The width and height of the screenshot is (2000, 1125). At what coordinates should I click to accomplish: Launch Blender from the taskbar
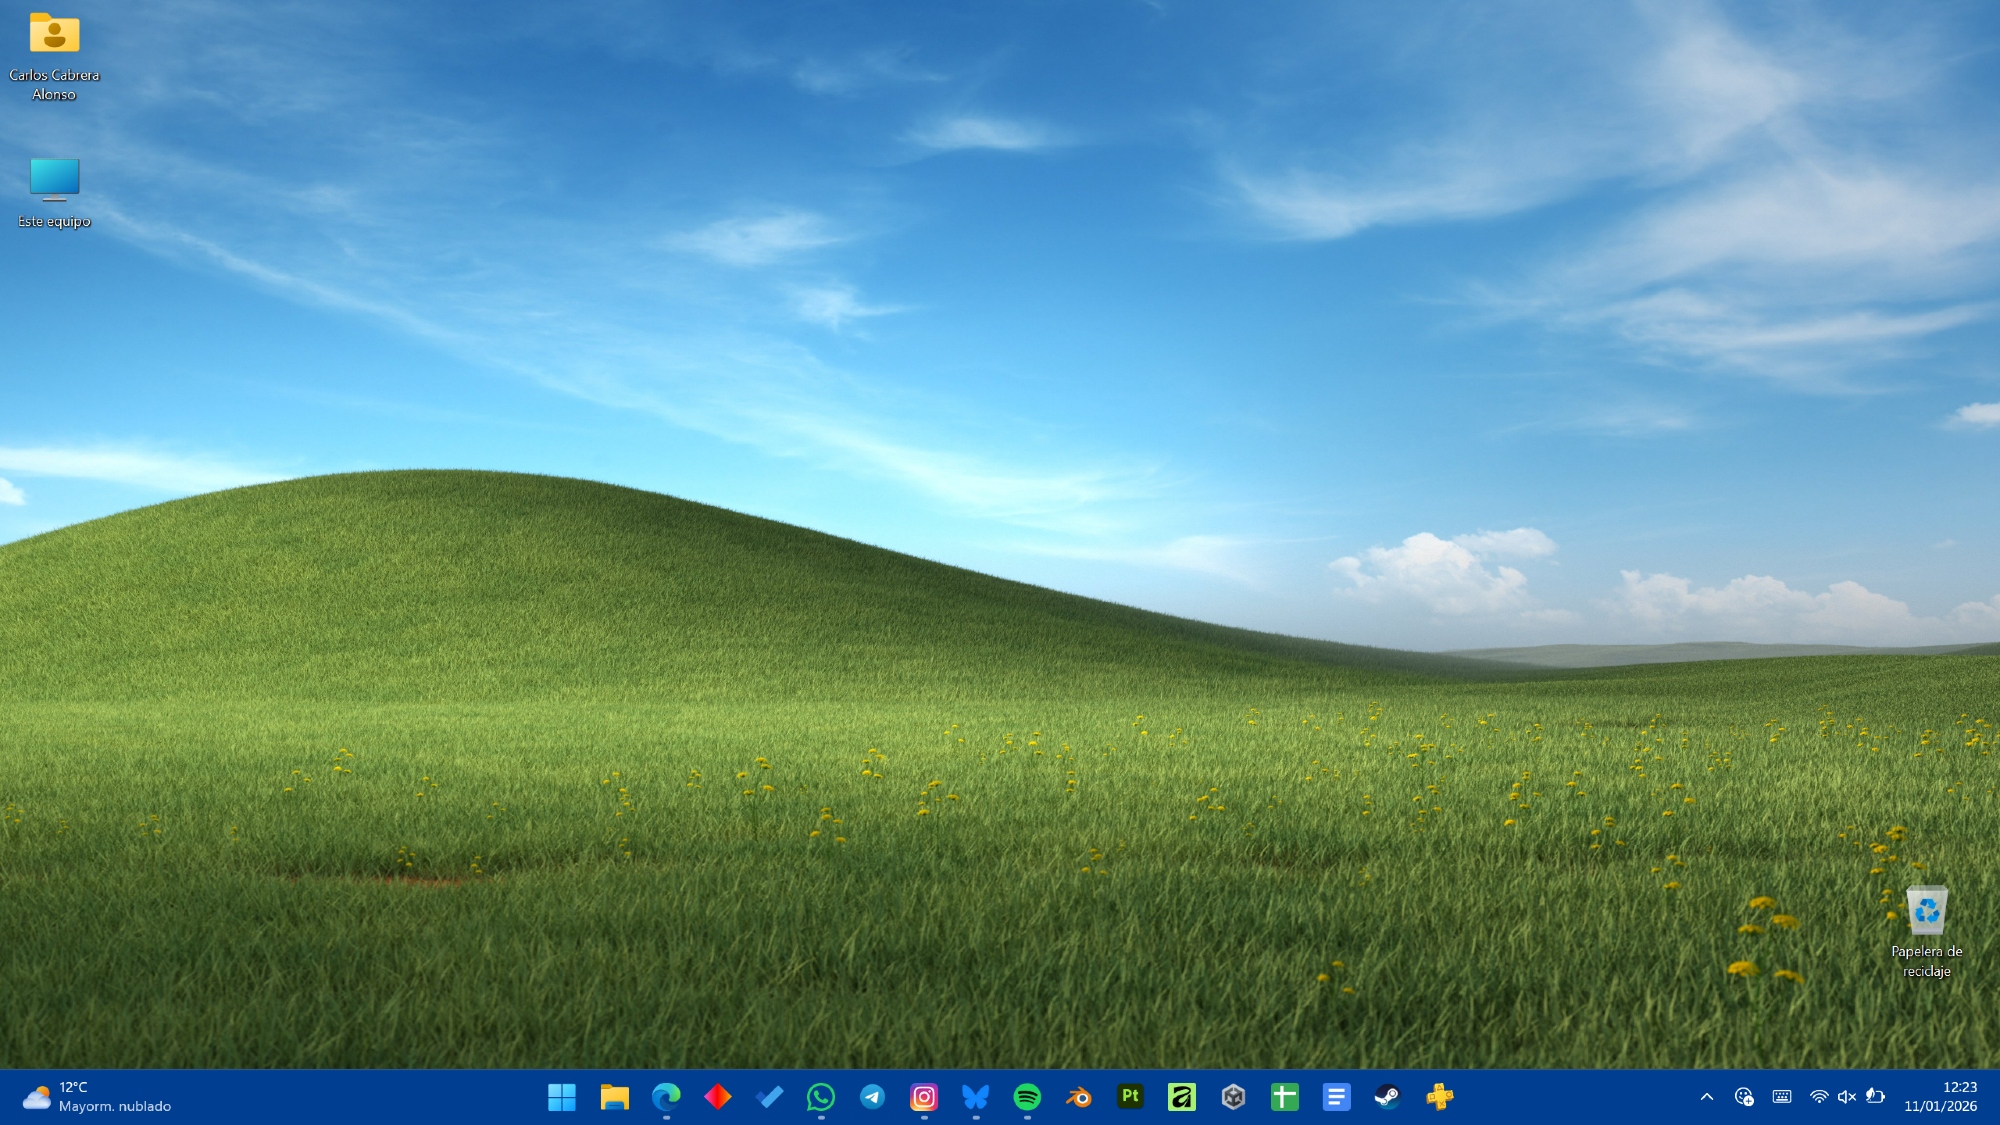(x=1079, y=1097)
